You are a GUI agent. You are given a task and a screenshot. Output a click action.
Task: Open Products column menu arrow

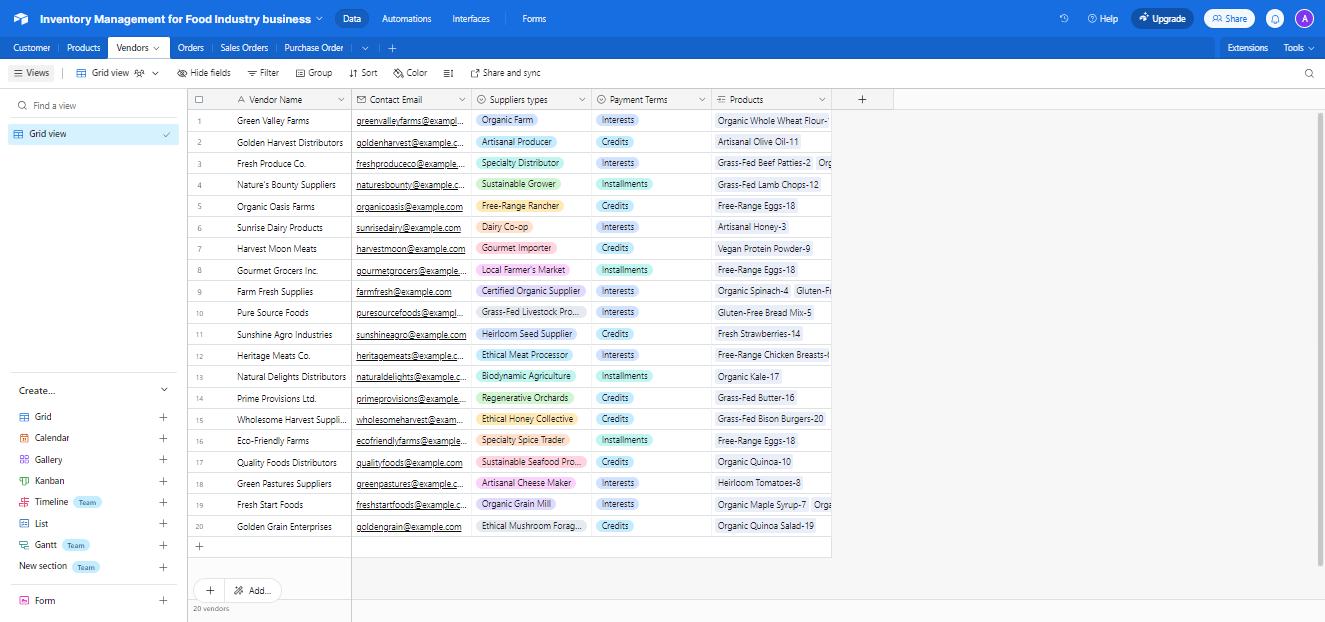tap(821, 100)
